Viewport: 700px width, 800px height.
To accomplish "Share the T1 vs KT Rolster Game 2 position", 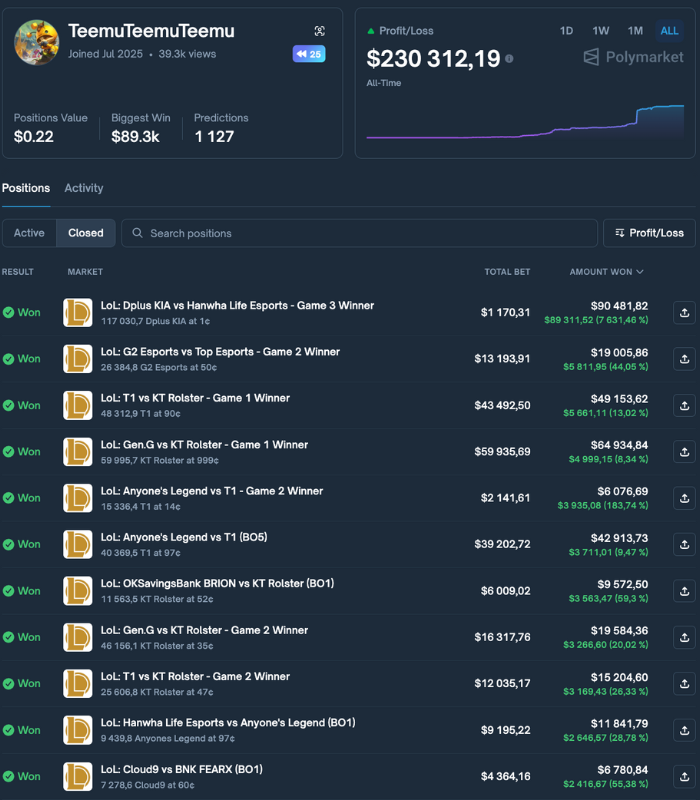I will click(684, 684).
